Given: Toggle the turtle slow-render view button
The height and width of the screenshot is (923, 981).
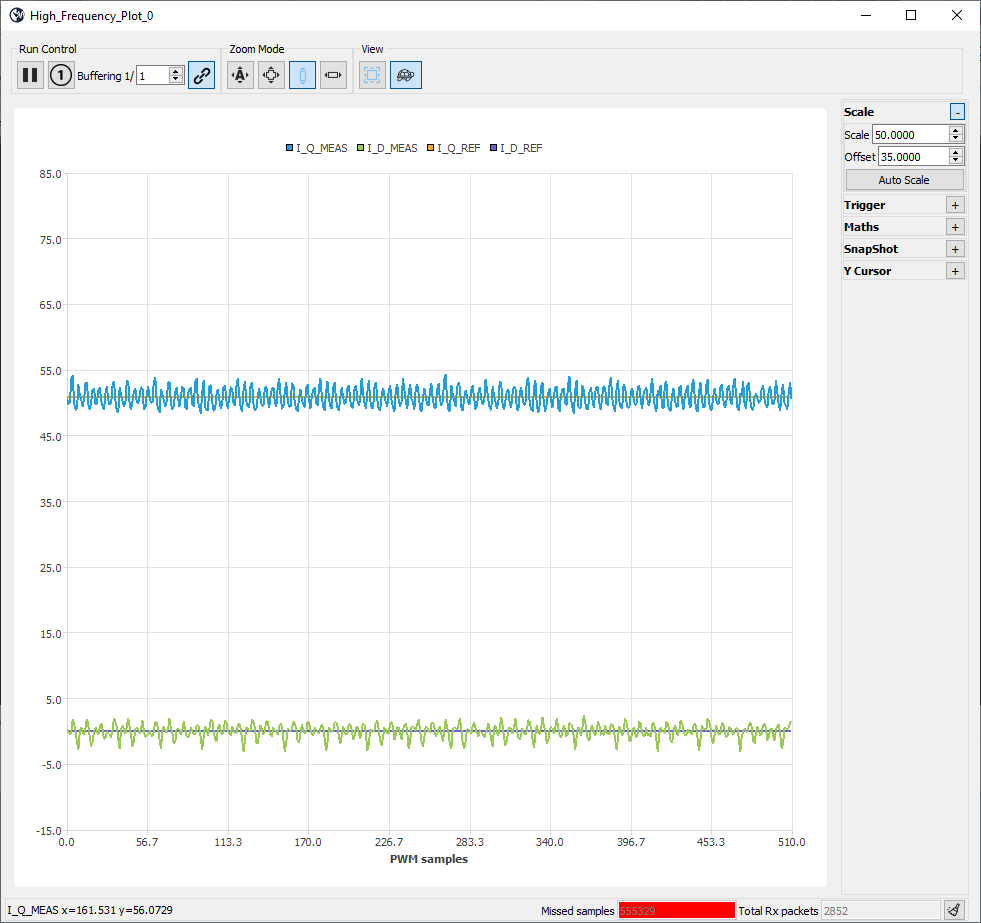Looking at the screenshot, I should (406, 75).
